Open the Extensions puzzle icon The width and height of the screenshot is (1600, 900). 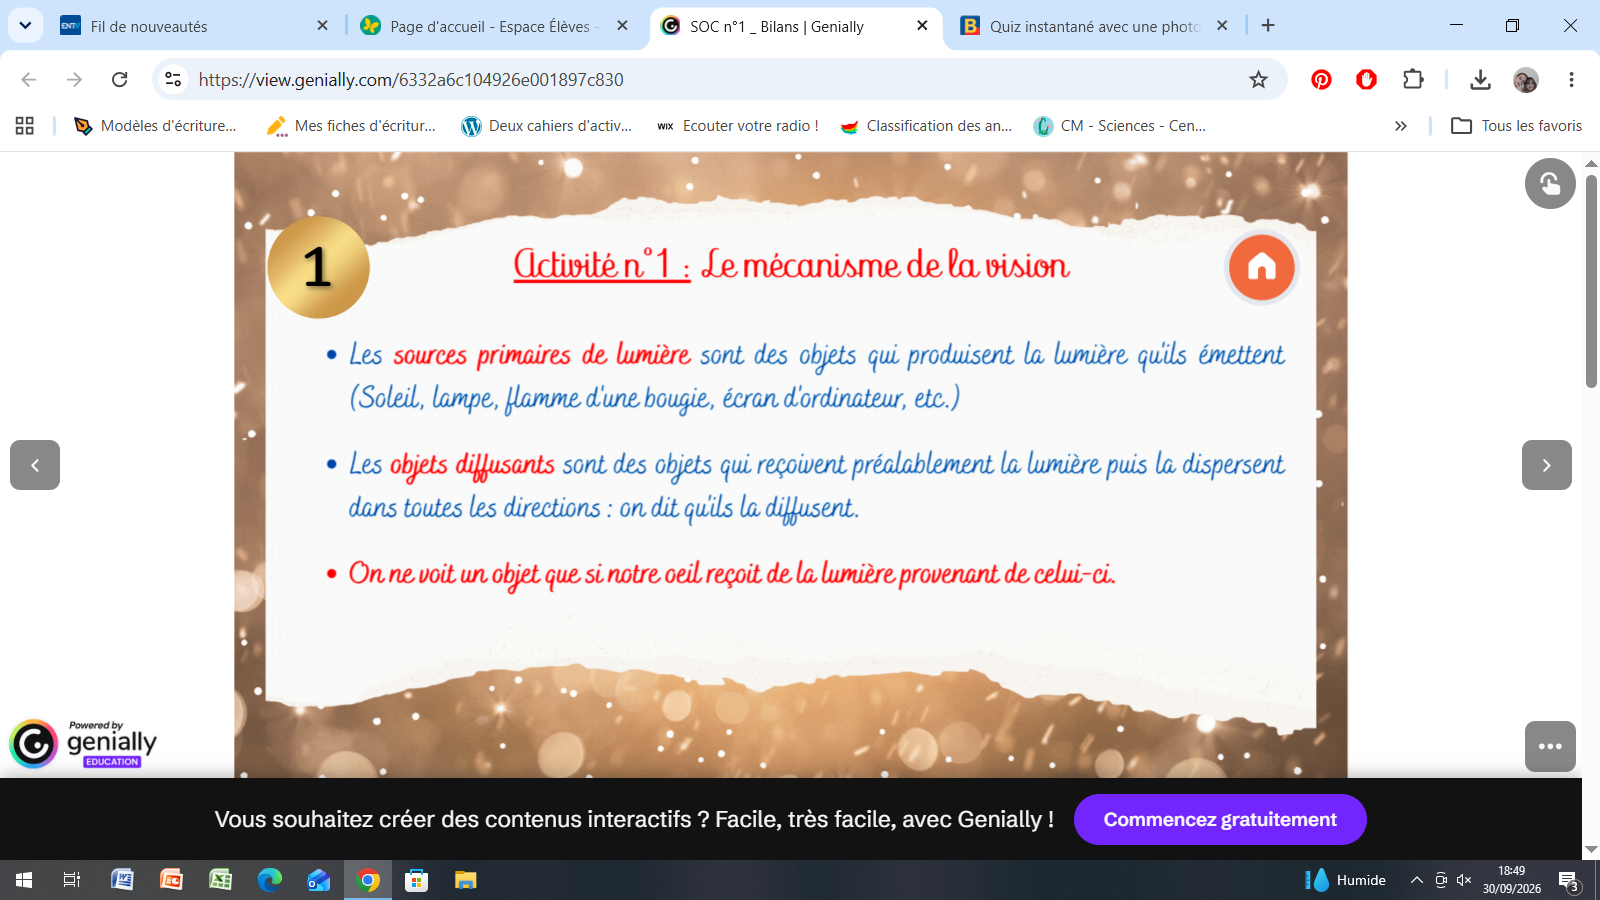pos(1413,80)
